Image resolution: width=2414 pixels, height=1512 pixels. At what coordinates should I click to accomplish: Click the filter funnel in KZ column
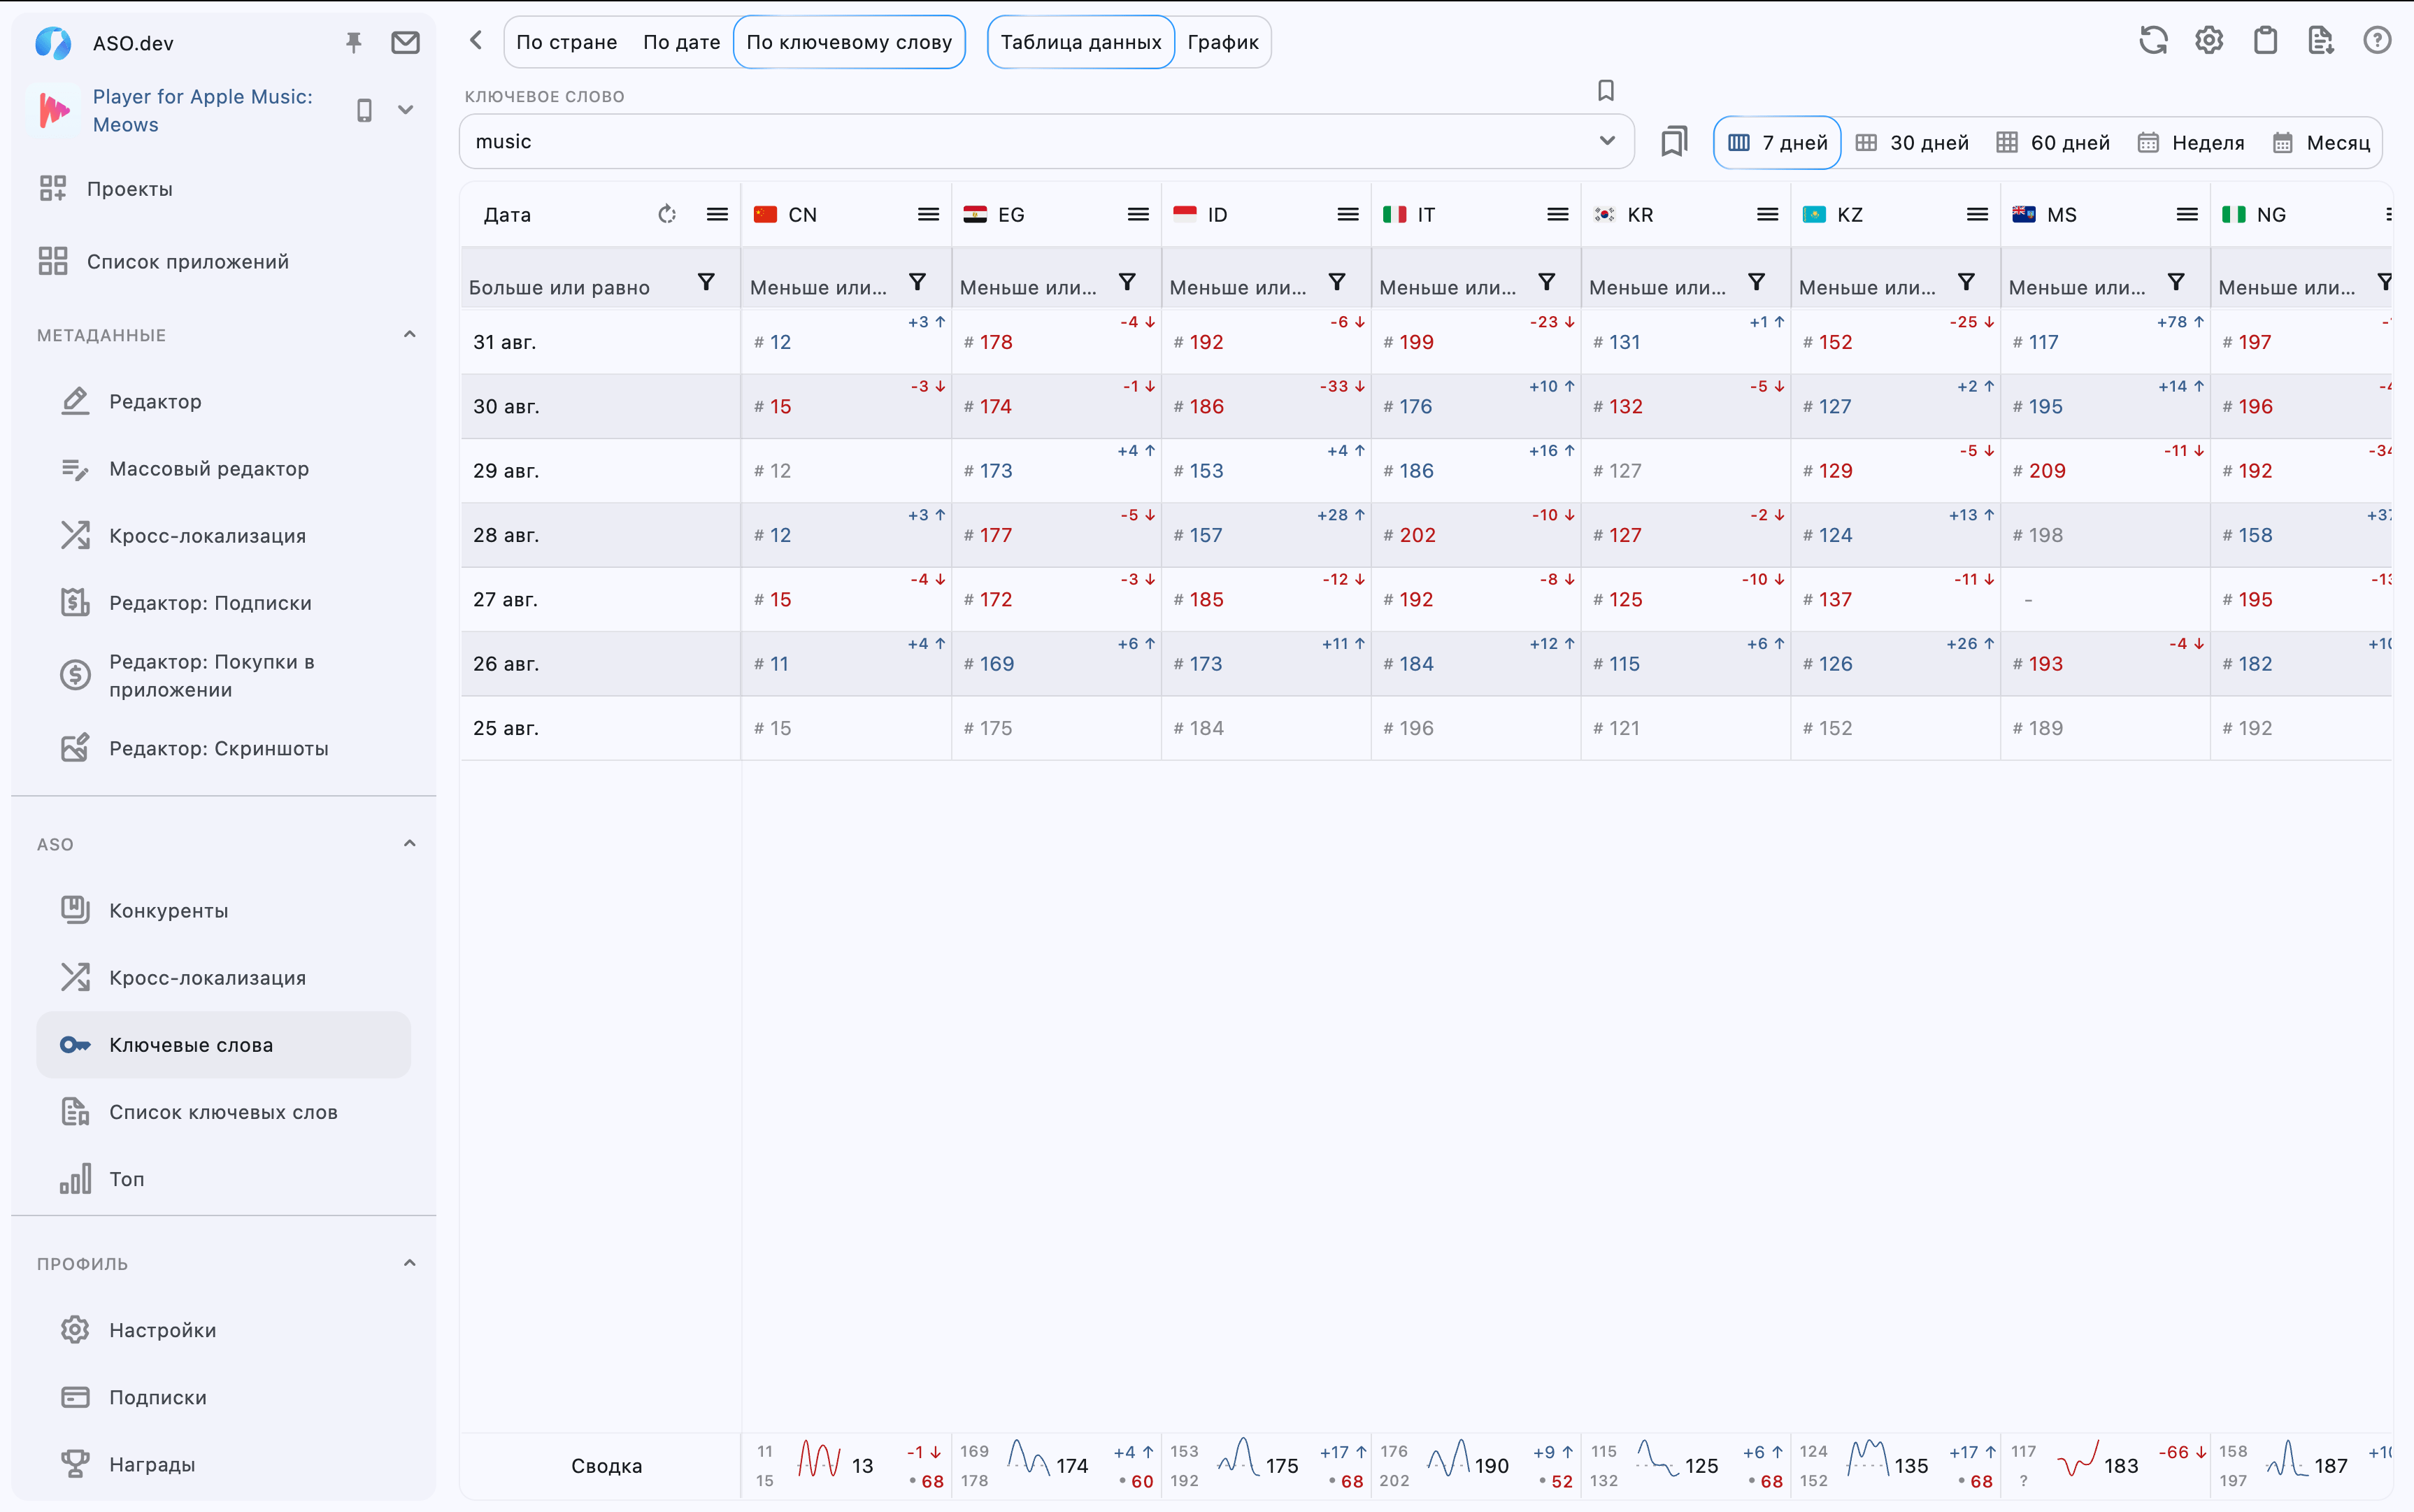click(x=1966, y=283)
